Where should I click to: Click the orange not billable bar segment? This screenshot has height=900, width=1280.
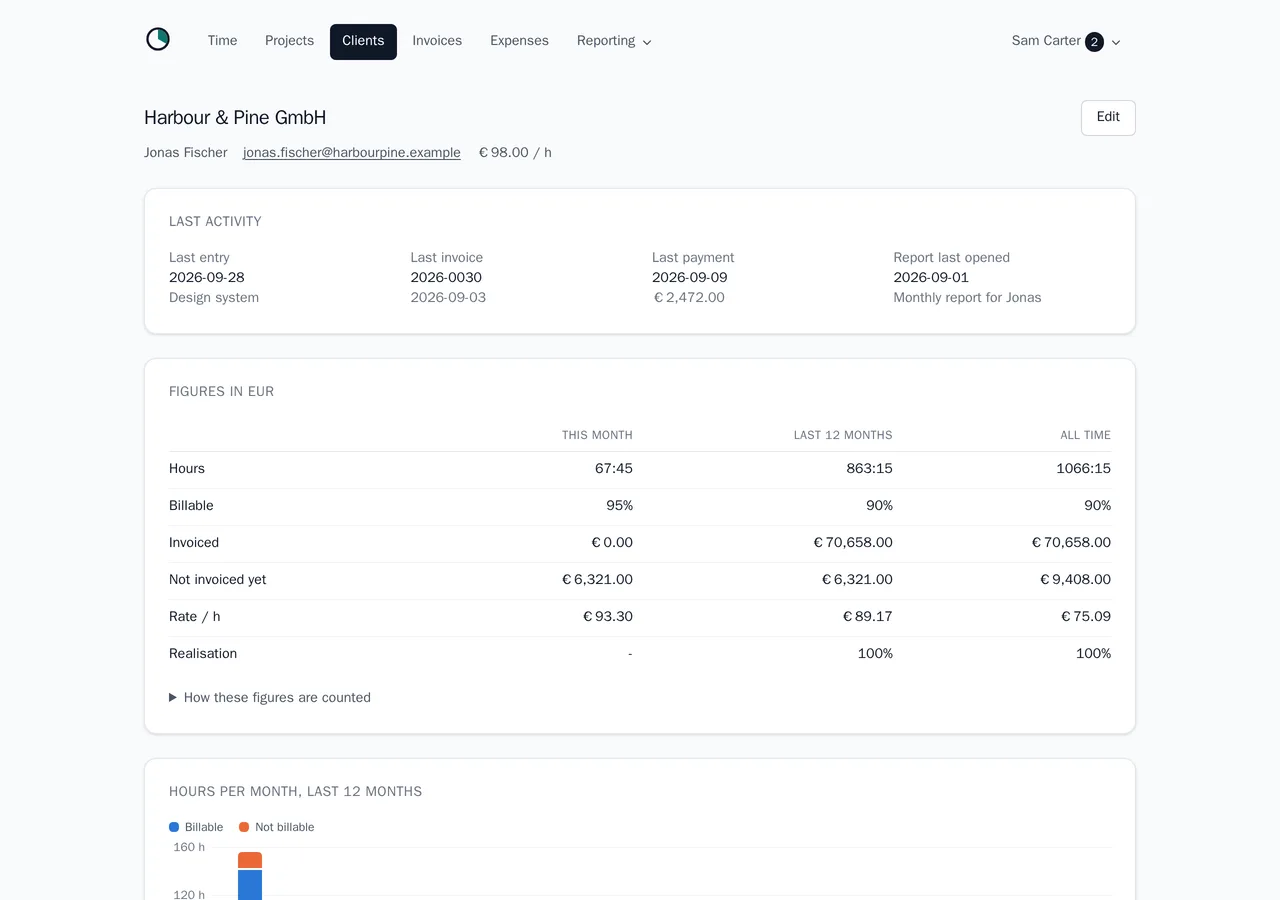(x=250, y=860)
